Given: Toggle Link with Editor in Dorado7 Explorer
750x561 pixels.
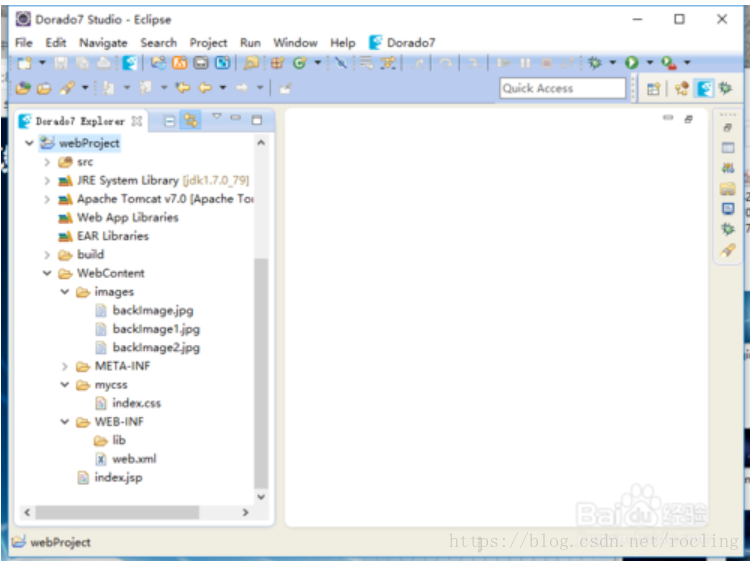Looking at the screenshot, I should pyautogui.click(x=190, y=121).
